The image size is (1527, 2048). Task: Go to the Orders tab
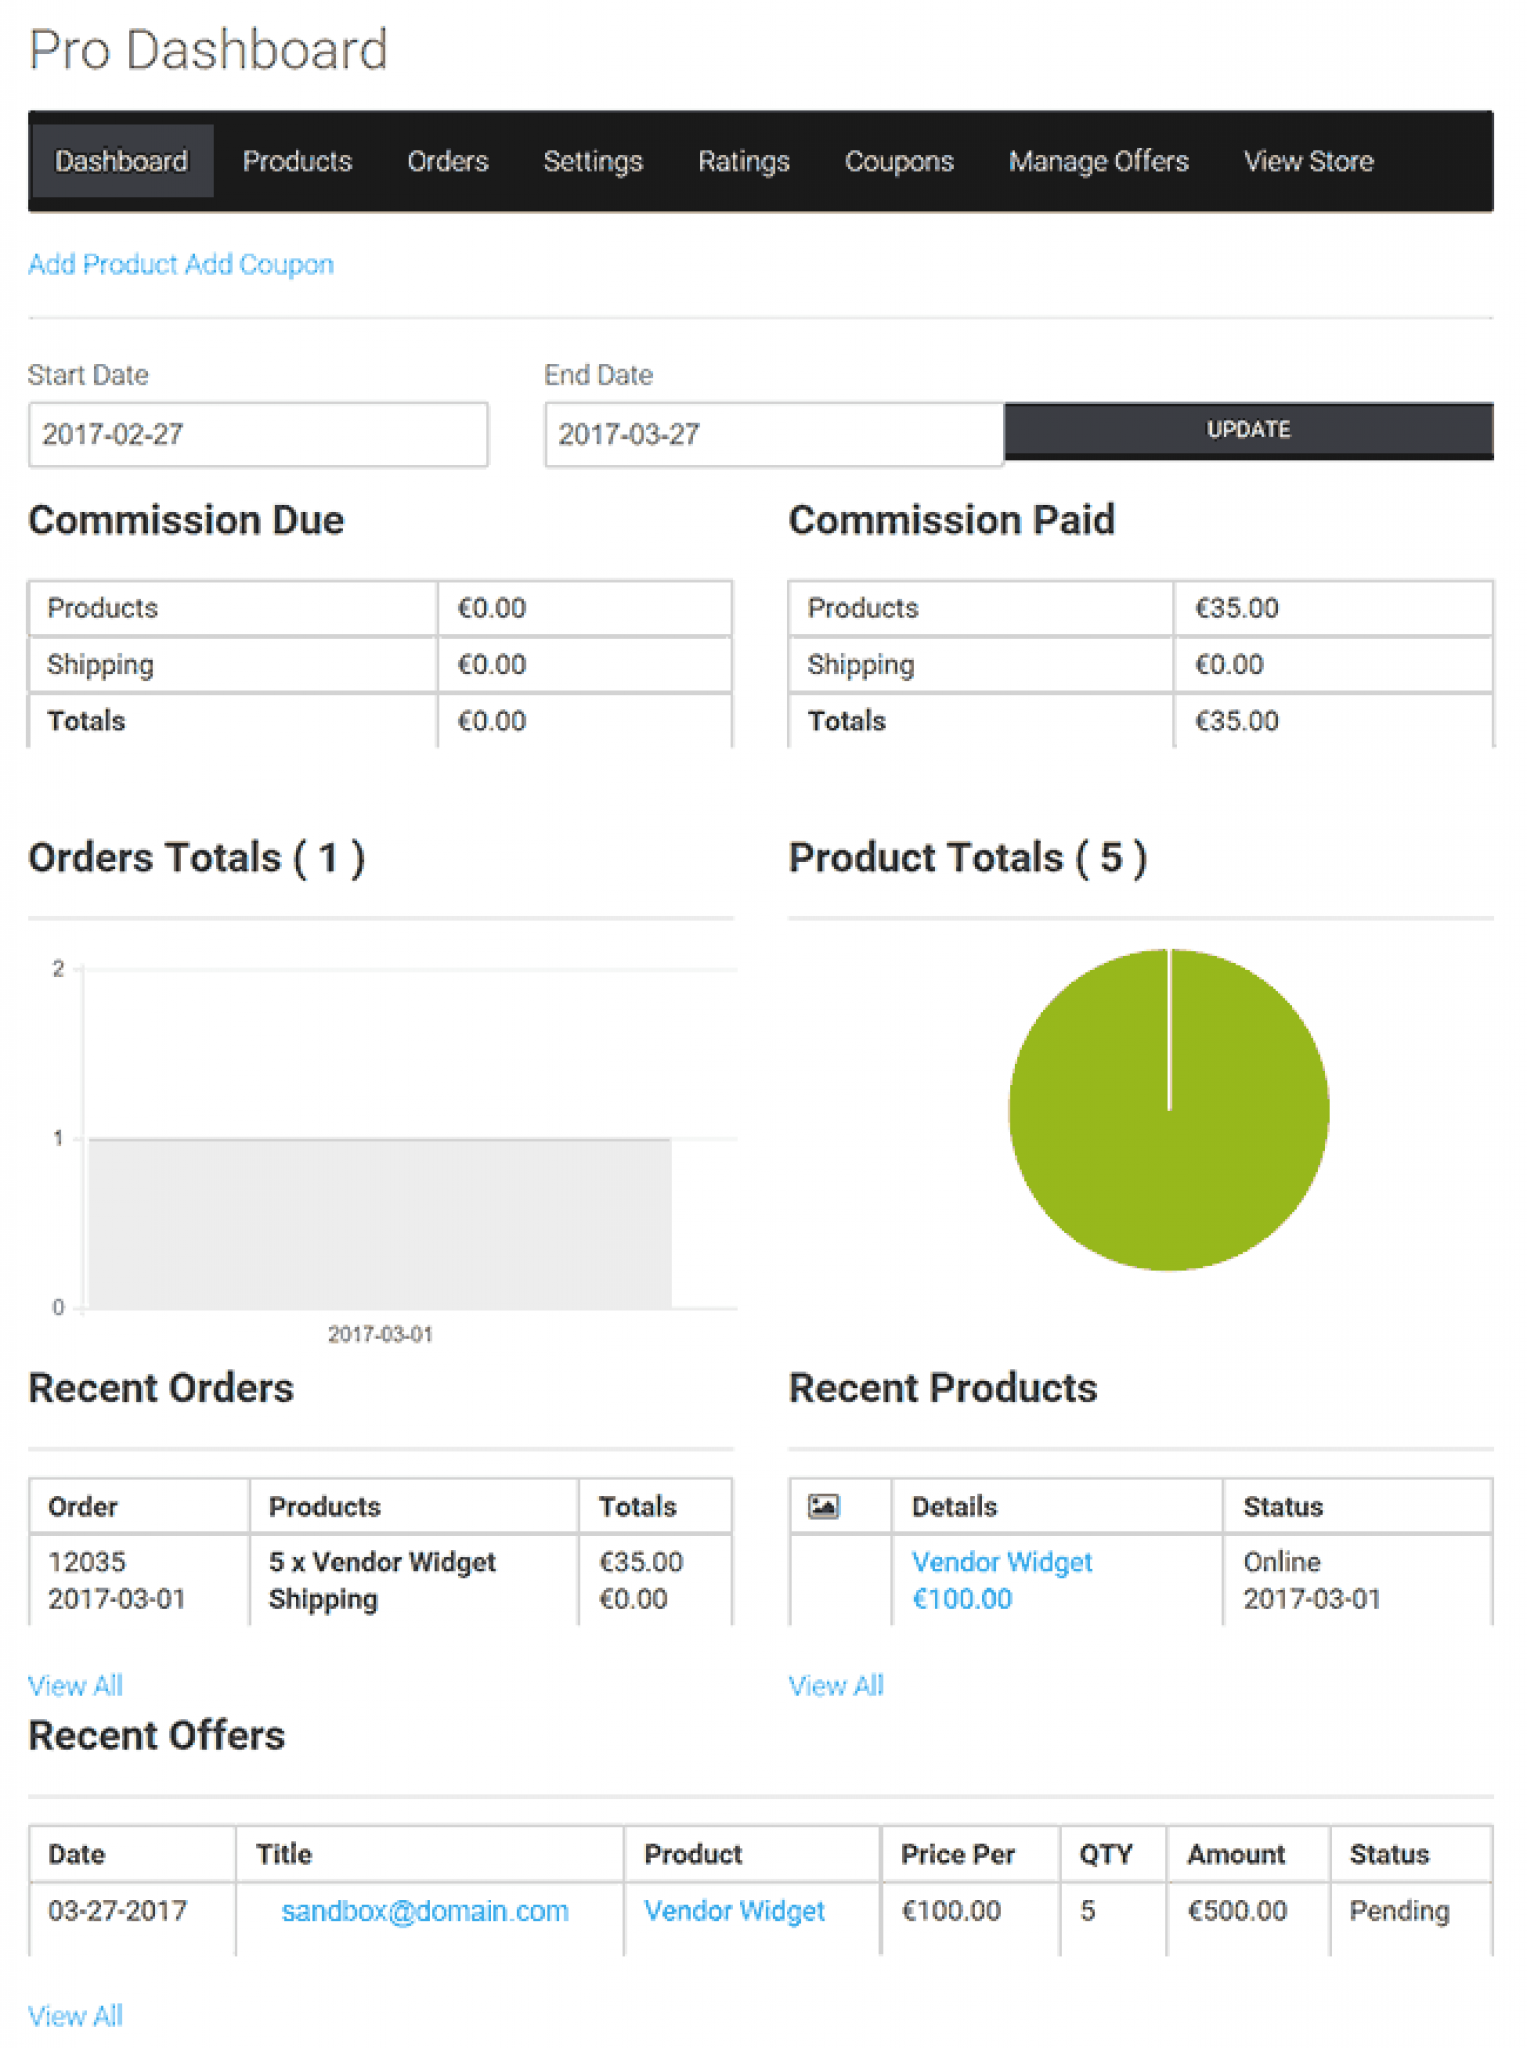click(x=447, y=161)
